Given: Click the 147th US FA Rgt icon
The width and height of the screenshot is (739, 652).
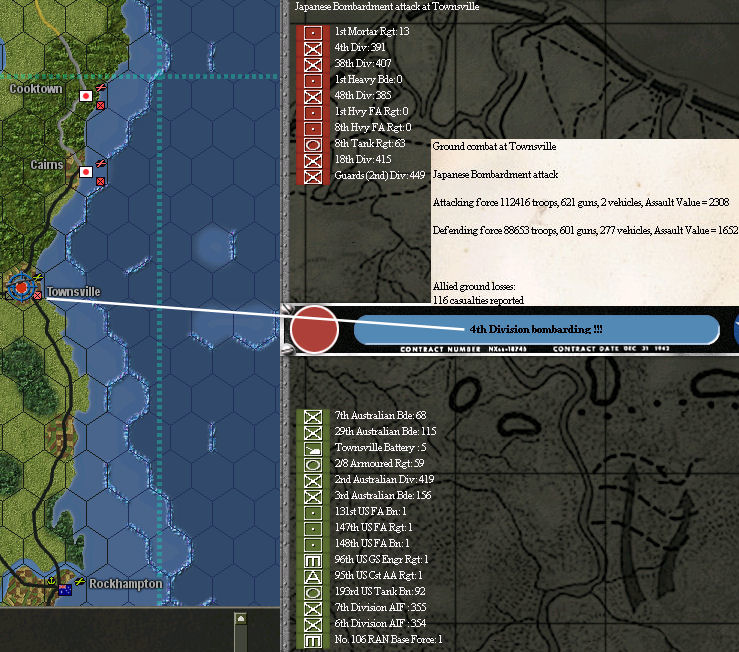Looking at the screenshot, I should pyautogui.click(x=313, y=529).
